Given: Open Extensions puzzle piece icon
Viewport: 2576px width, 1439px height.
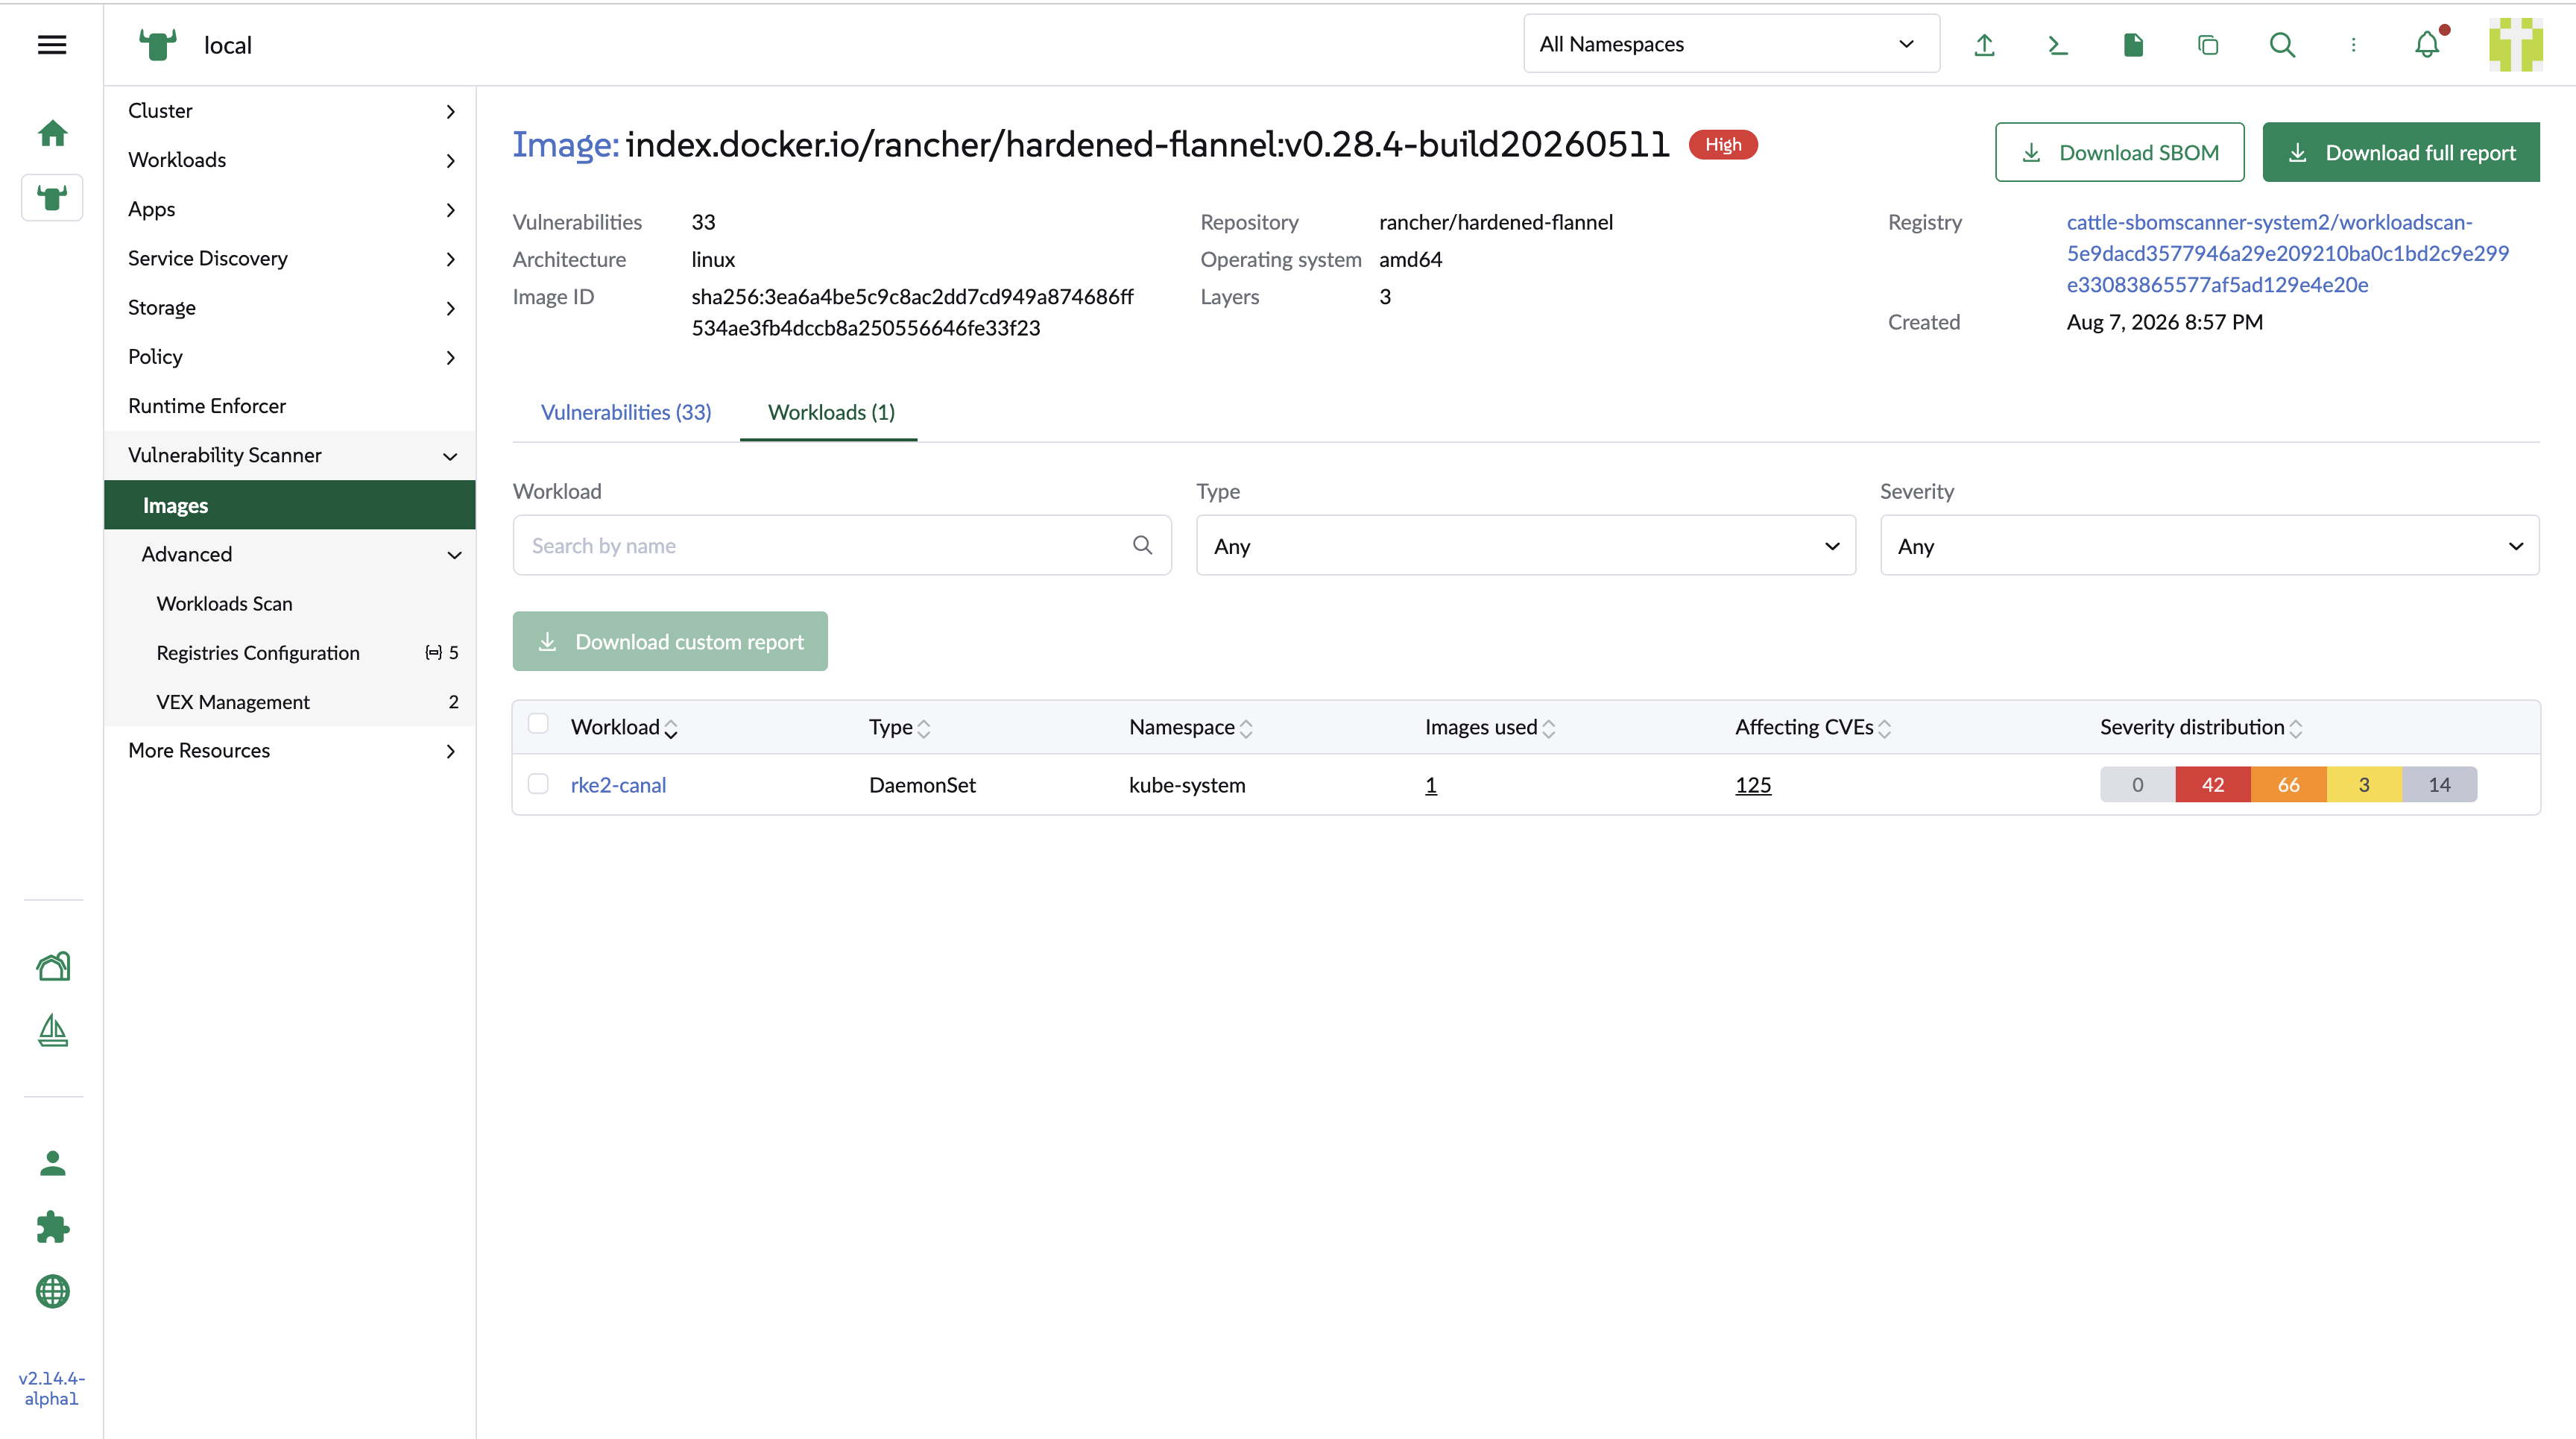Looking at the screenshot, I should pyautogui.click(x=52, y=1227).
